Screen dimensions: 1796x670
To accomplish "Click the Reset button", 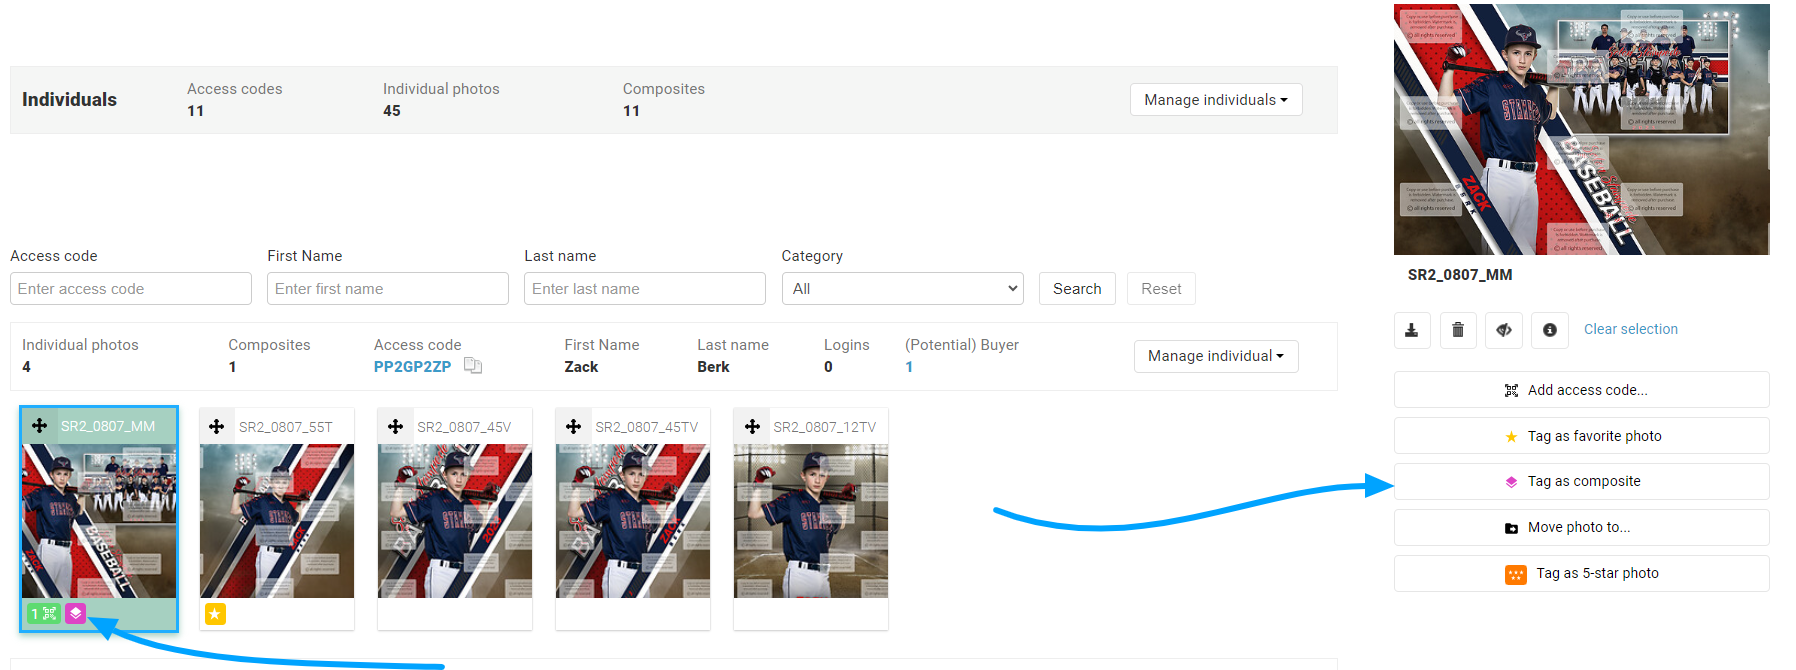I will [x=1161, y=289].
